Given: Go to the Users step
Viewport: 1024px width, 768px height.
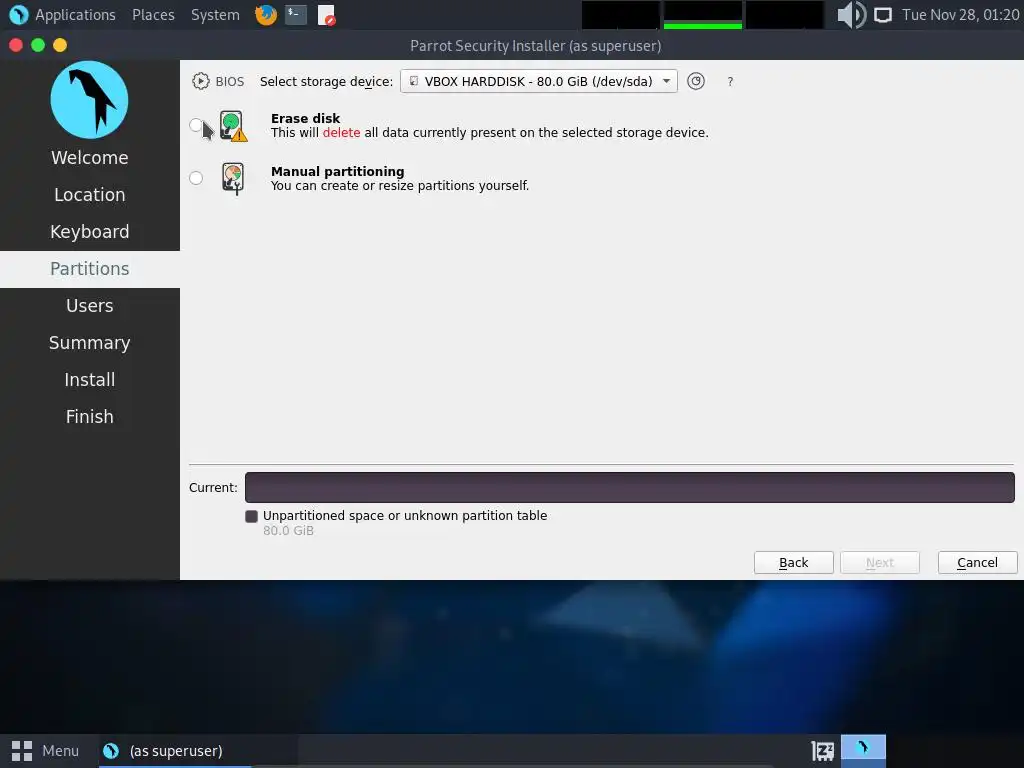Looking at the screenshot, I should tap(89, 306).
